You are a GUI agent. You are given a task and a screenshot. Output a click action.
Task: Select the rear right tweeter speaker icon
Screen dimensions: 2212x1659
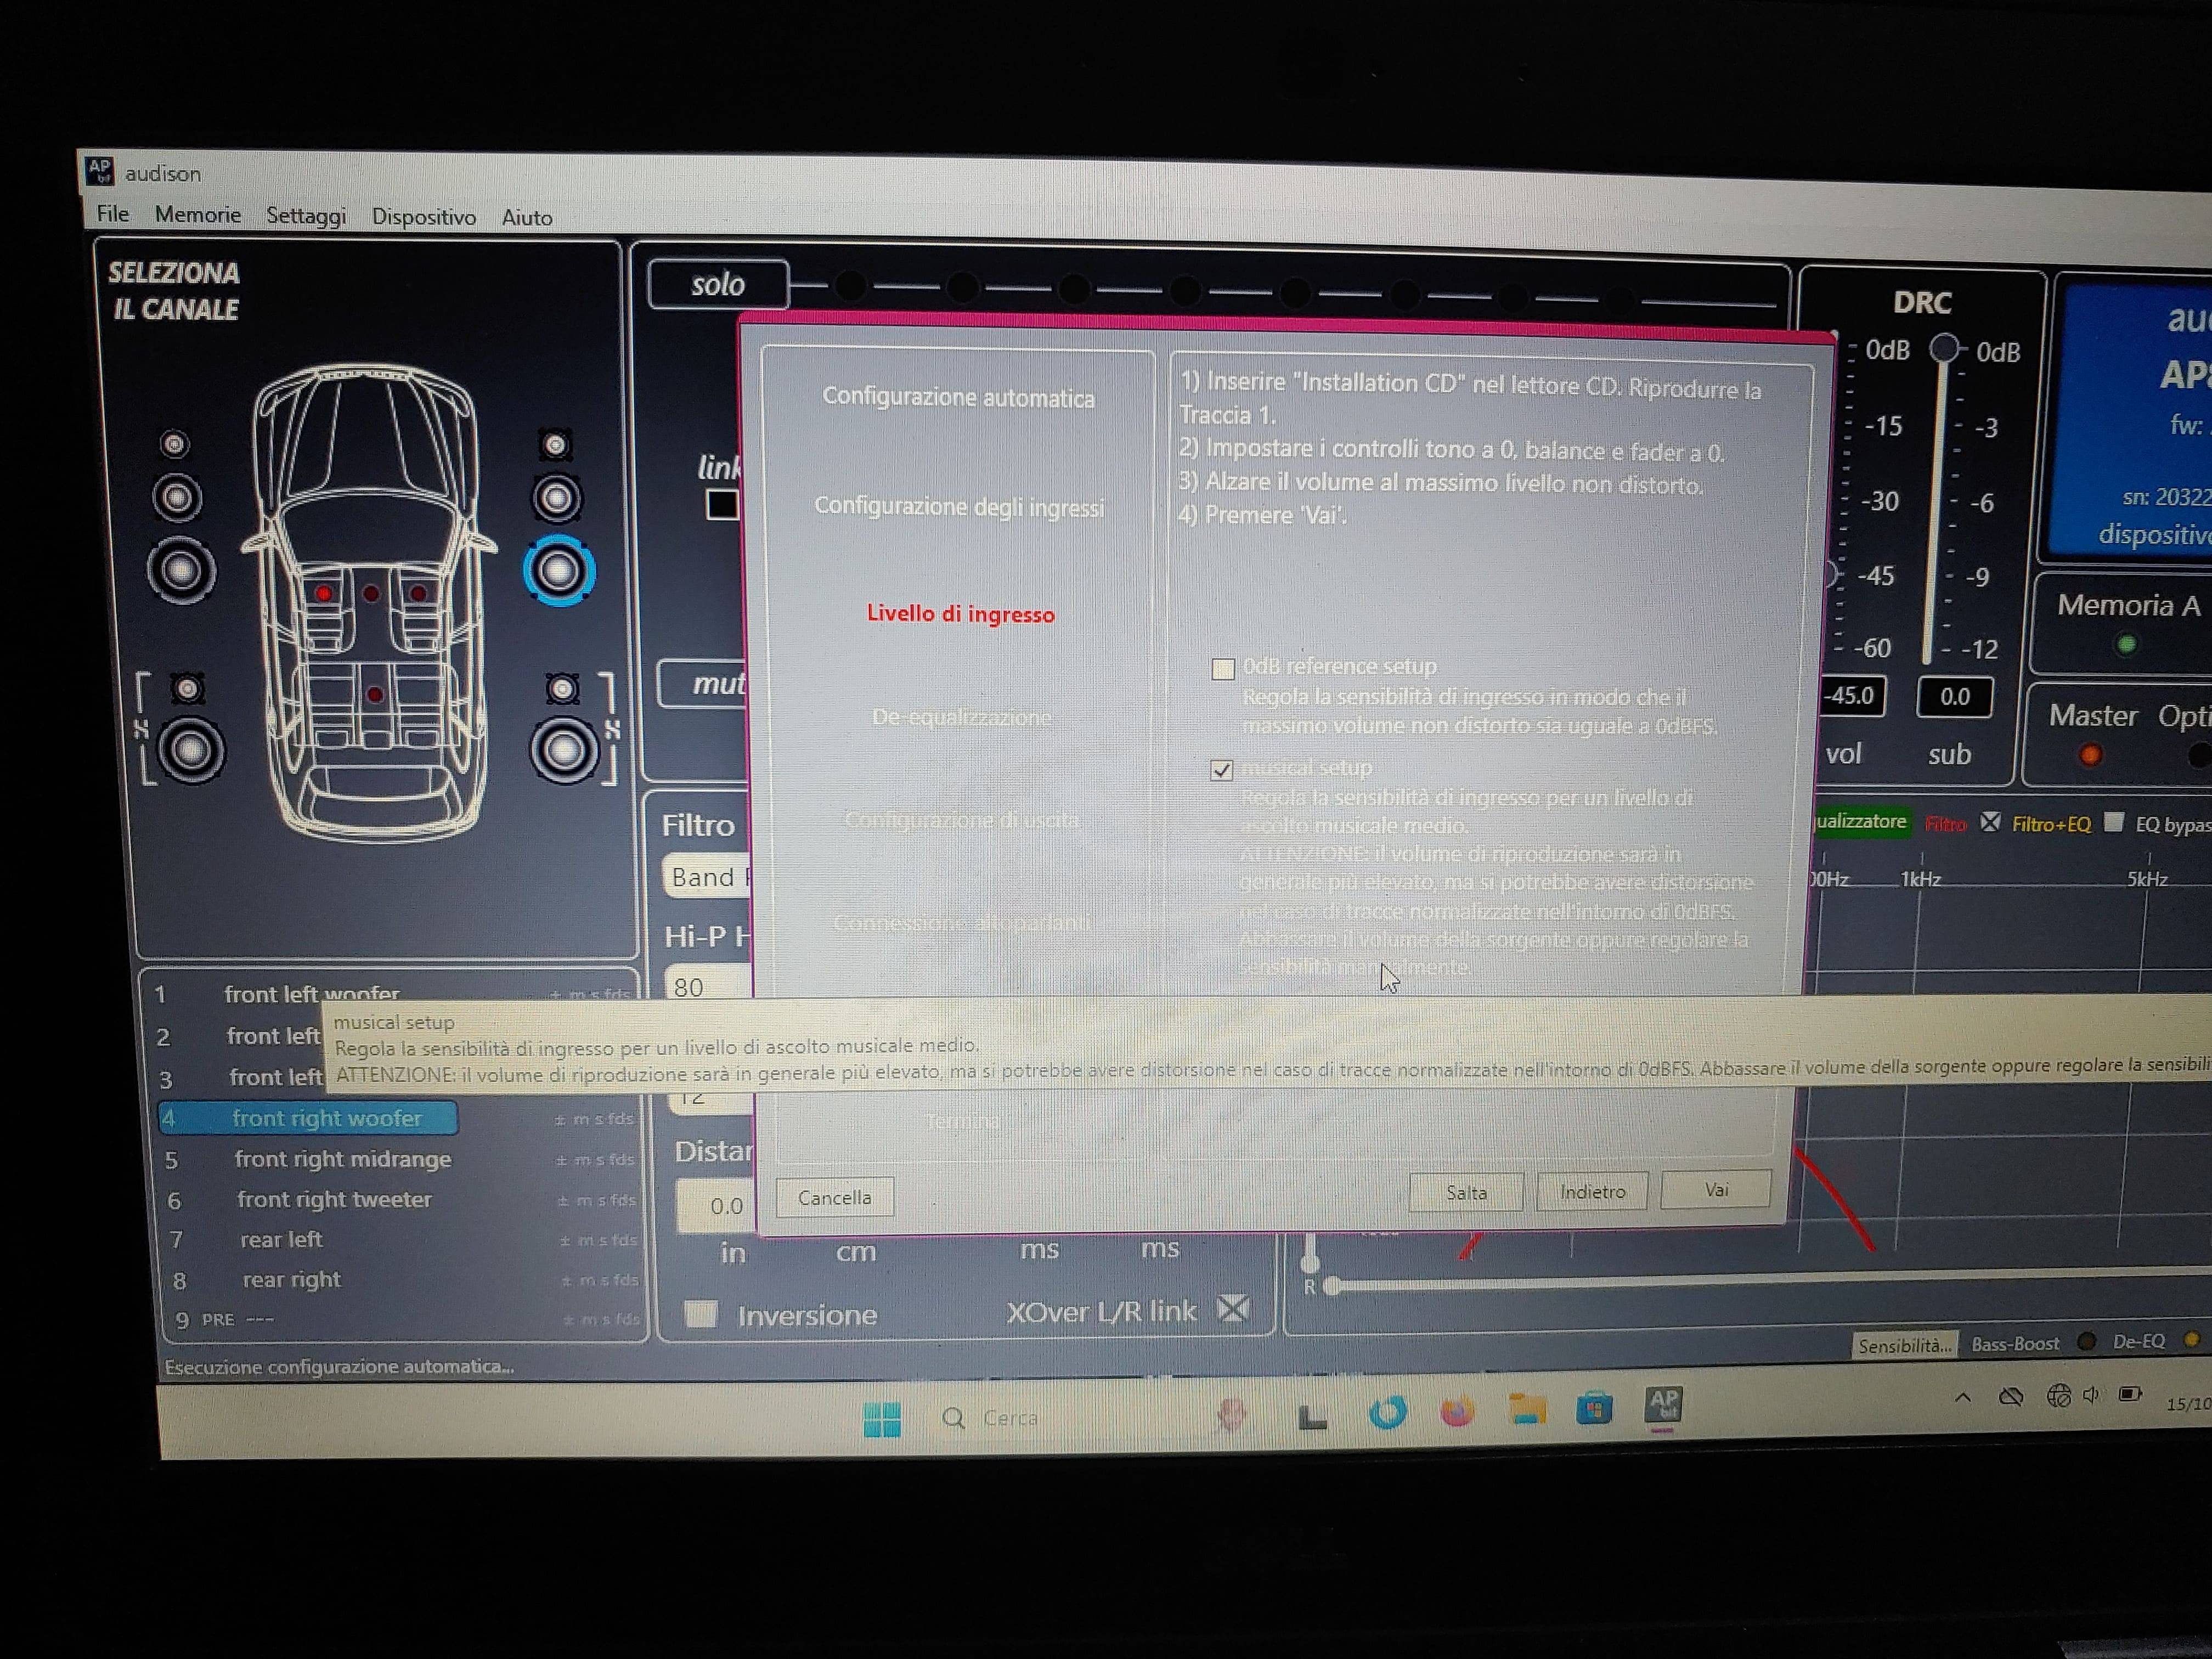563,688
